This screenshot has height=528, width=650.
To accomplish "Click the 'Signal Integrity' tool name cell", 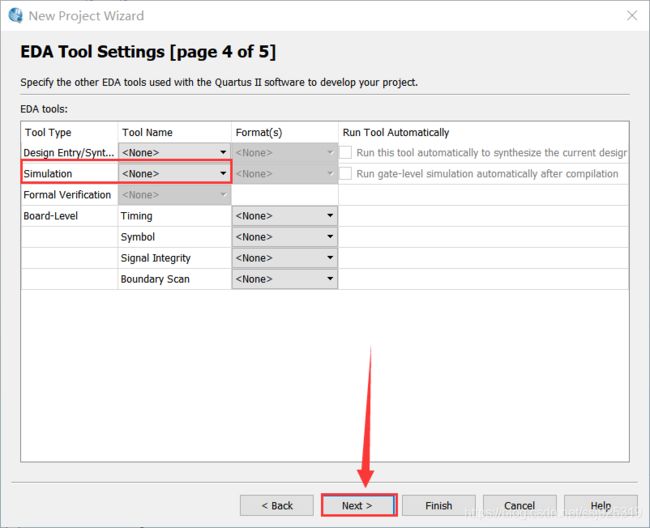I will tap(175, 258).
